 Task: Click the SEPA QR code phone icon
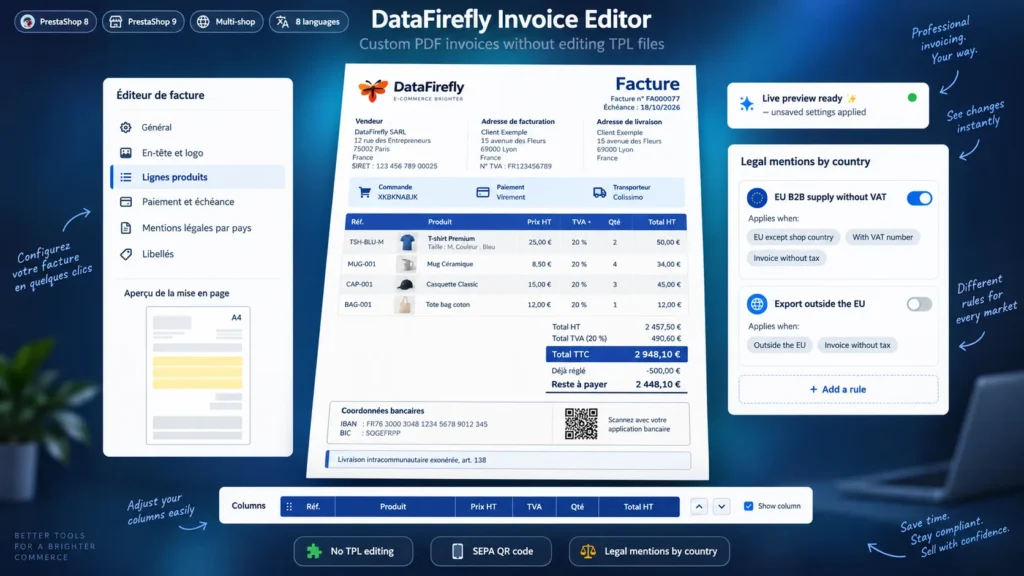pos(457,551)
